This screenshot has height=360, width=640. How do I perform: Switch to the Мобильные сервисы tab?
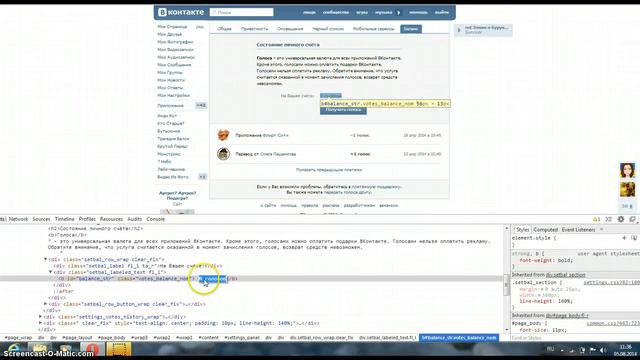[373, 29]
